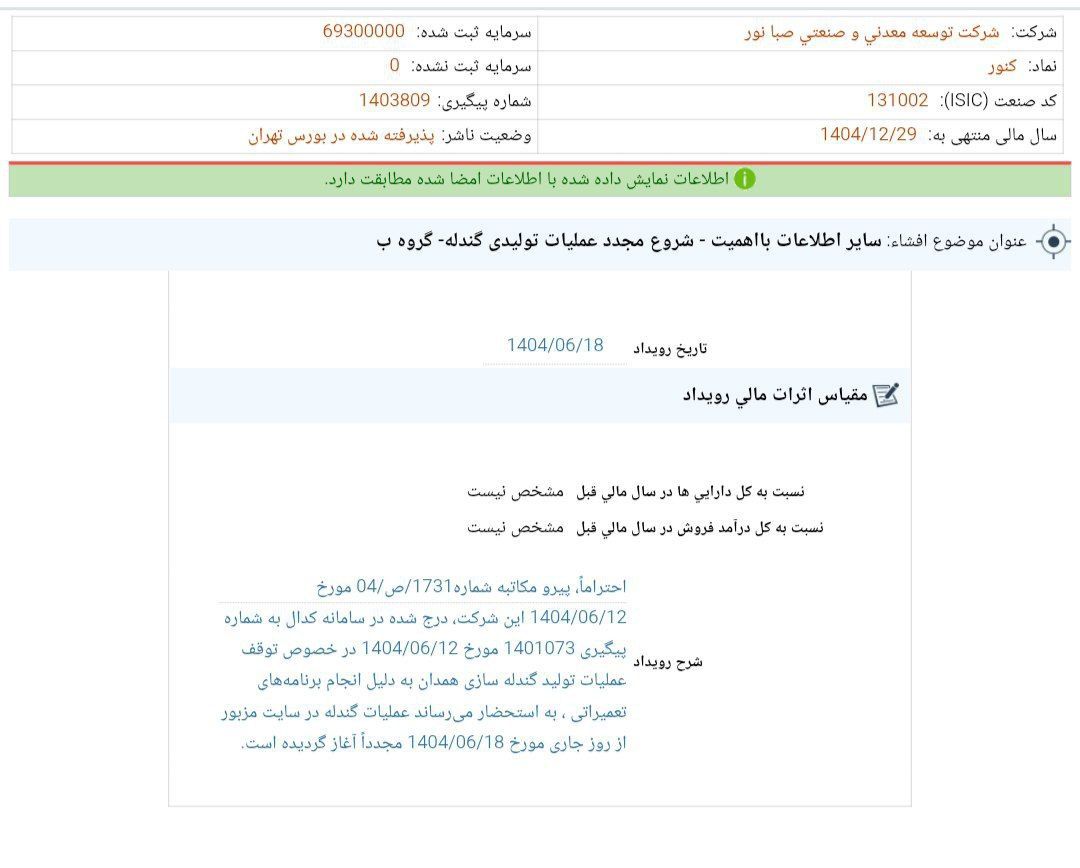
Task: Click the سرمایه ثبت شده label
Action: coord(474,32)
